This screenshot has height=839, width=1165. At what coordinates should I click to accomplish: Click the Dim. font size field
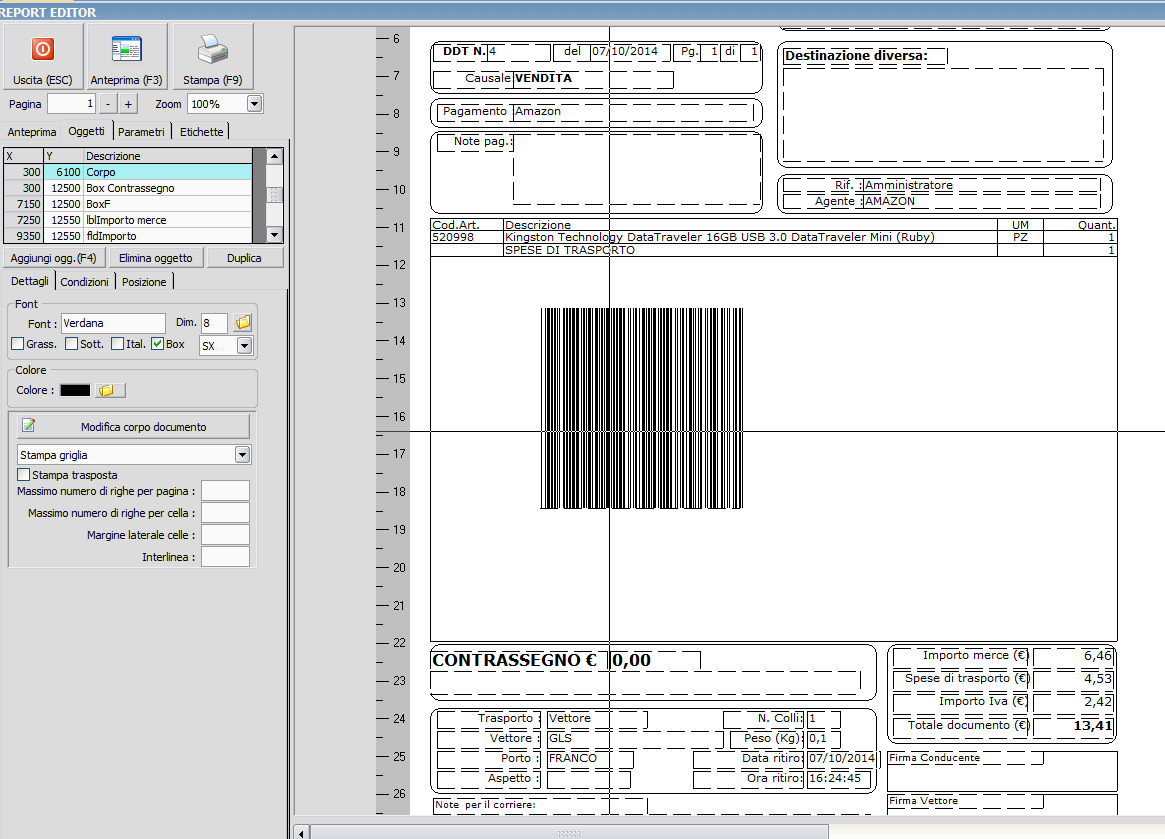tap(214, 323)
